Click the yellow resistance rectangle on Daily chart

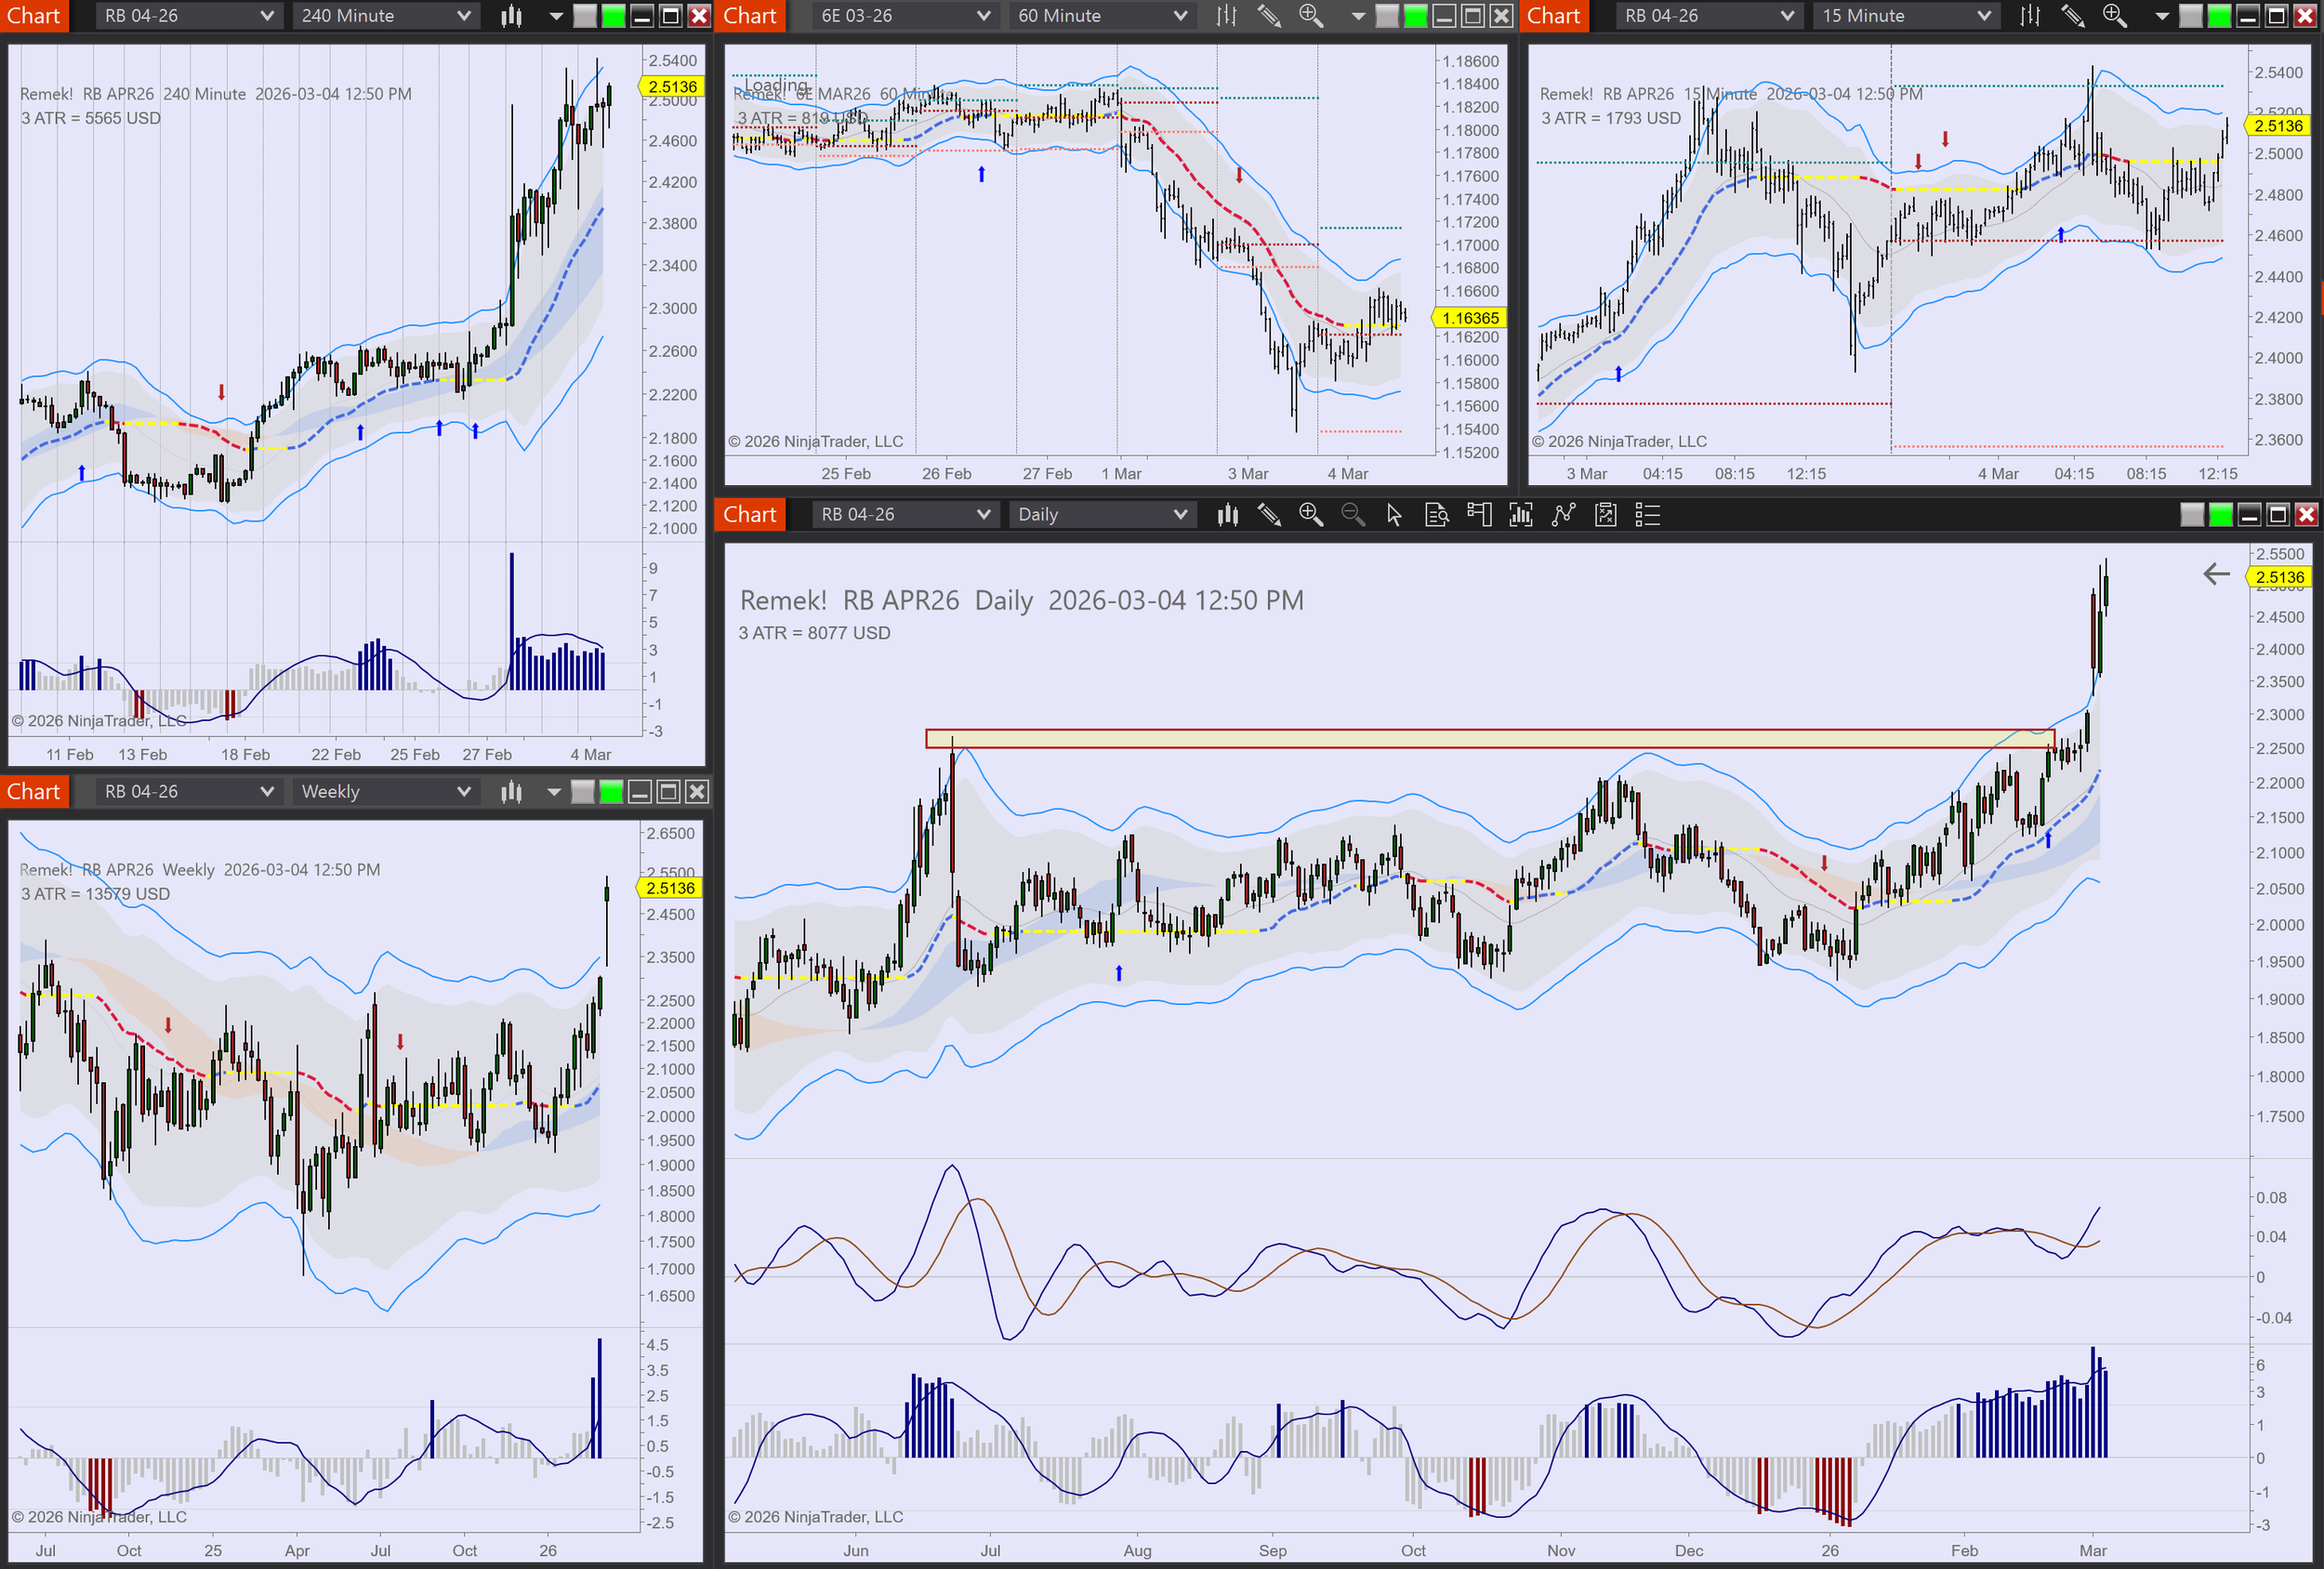(x=1490, y=739)
